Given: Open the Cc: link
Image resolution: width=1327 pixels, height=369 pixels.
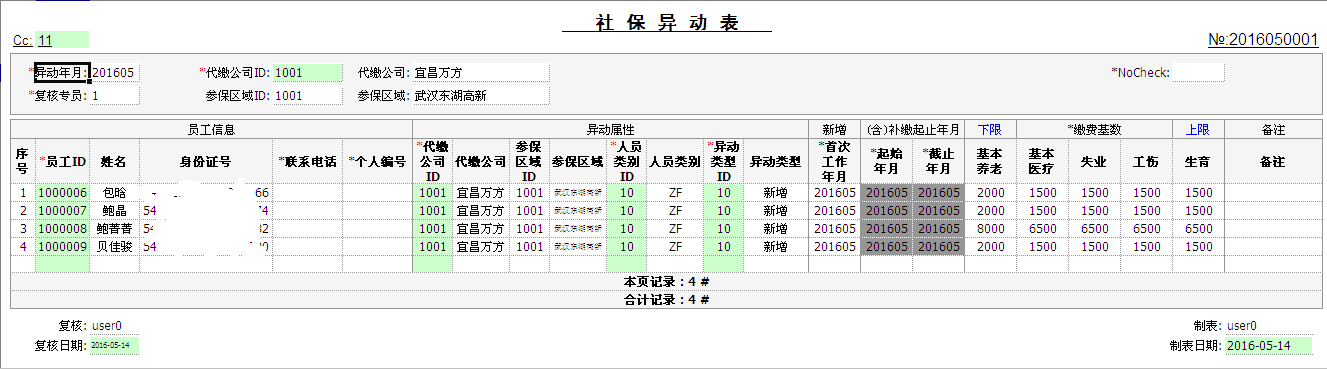Looking at the screenshot, I should pyautogui.click(x=22, y=41).
